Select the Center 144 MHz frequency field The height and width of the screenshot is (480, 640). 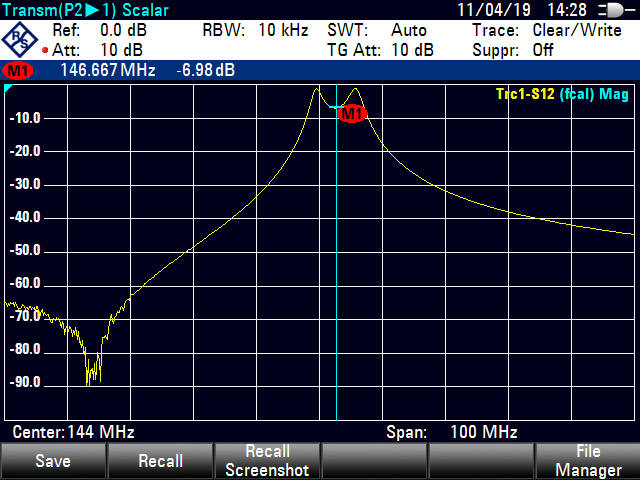[73, 432]
